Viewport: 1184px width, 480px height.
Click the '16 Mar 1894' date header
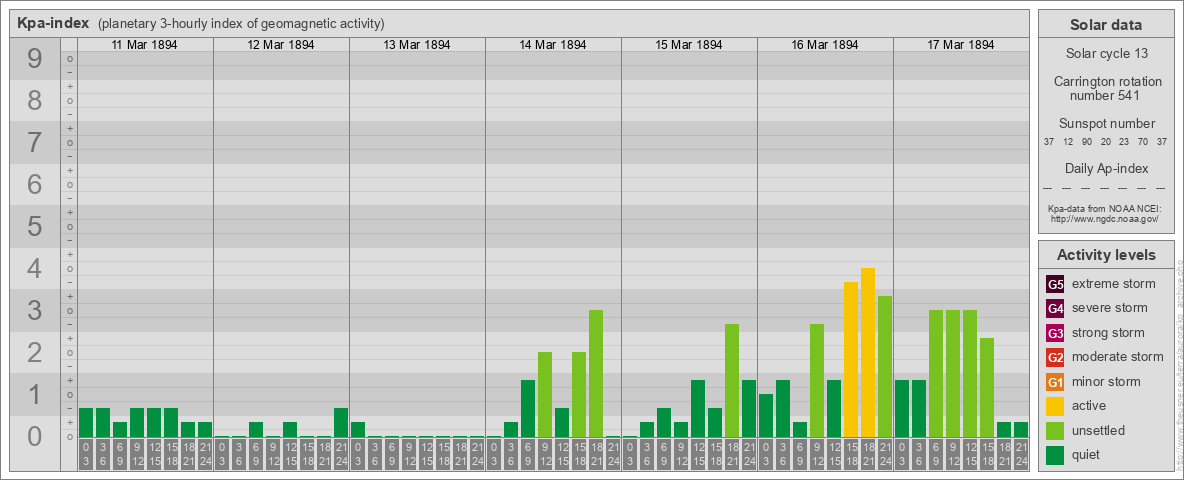point(825,45)
